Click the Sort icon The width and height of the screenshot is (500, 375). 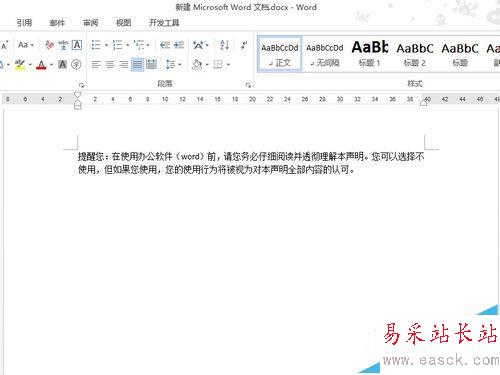point(225,45)
